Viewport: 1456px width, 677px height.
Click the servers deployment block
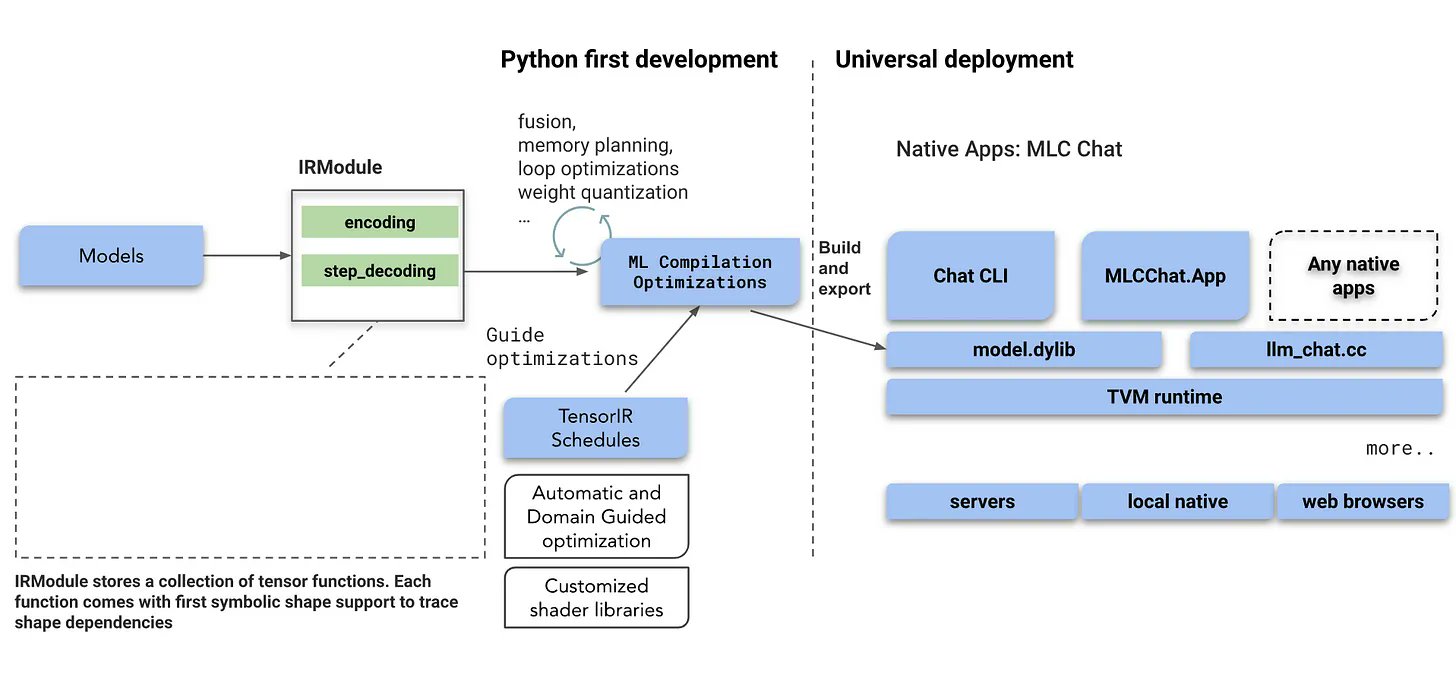(x=981, y=501)
